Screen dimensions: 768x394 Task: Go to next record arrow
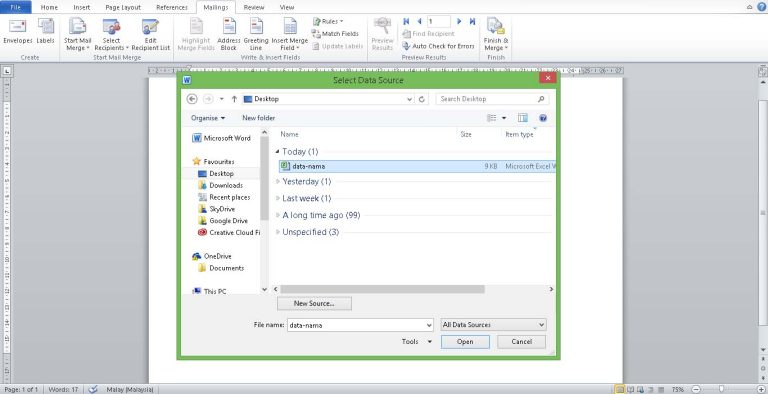(x=459, y=22)
